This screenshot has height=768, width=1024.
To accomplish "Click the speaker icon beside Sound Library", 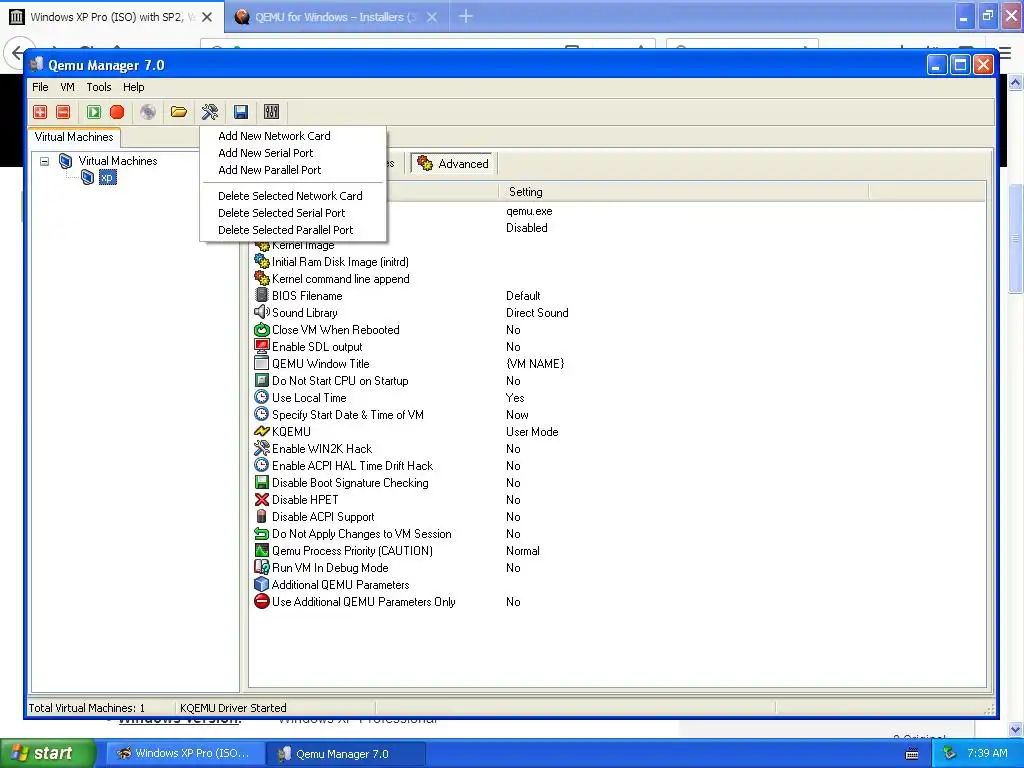I will [262, 312].
